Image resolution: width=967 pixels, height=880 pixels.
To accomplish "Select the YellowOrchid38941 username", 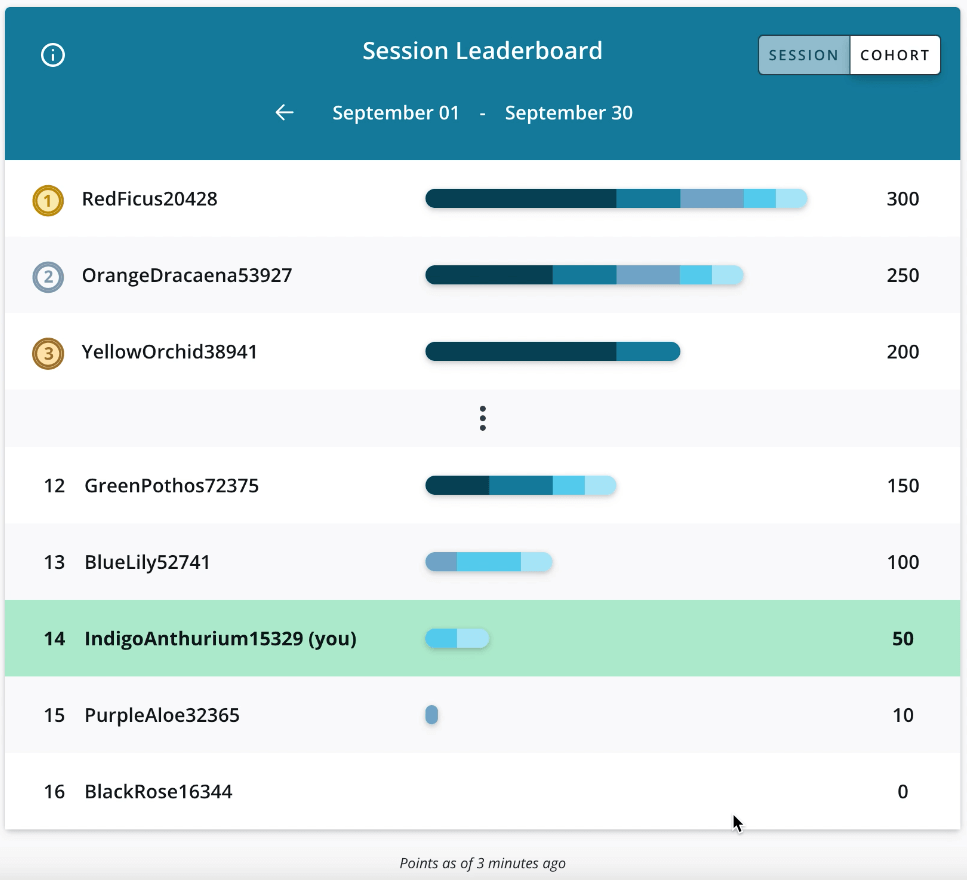I will [169, 352].
